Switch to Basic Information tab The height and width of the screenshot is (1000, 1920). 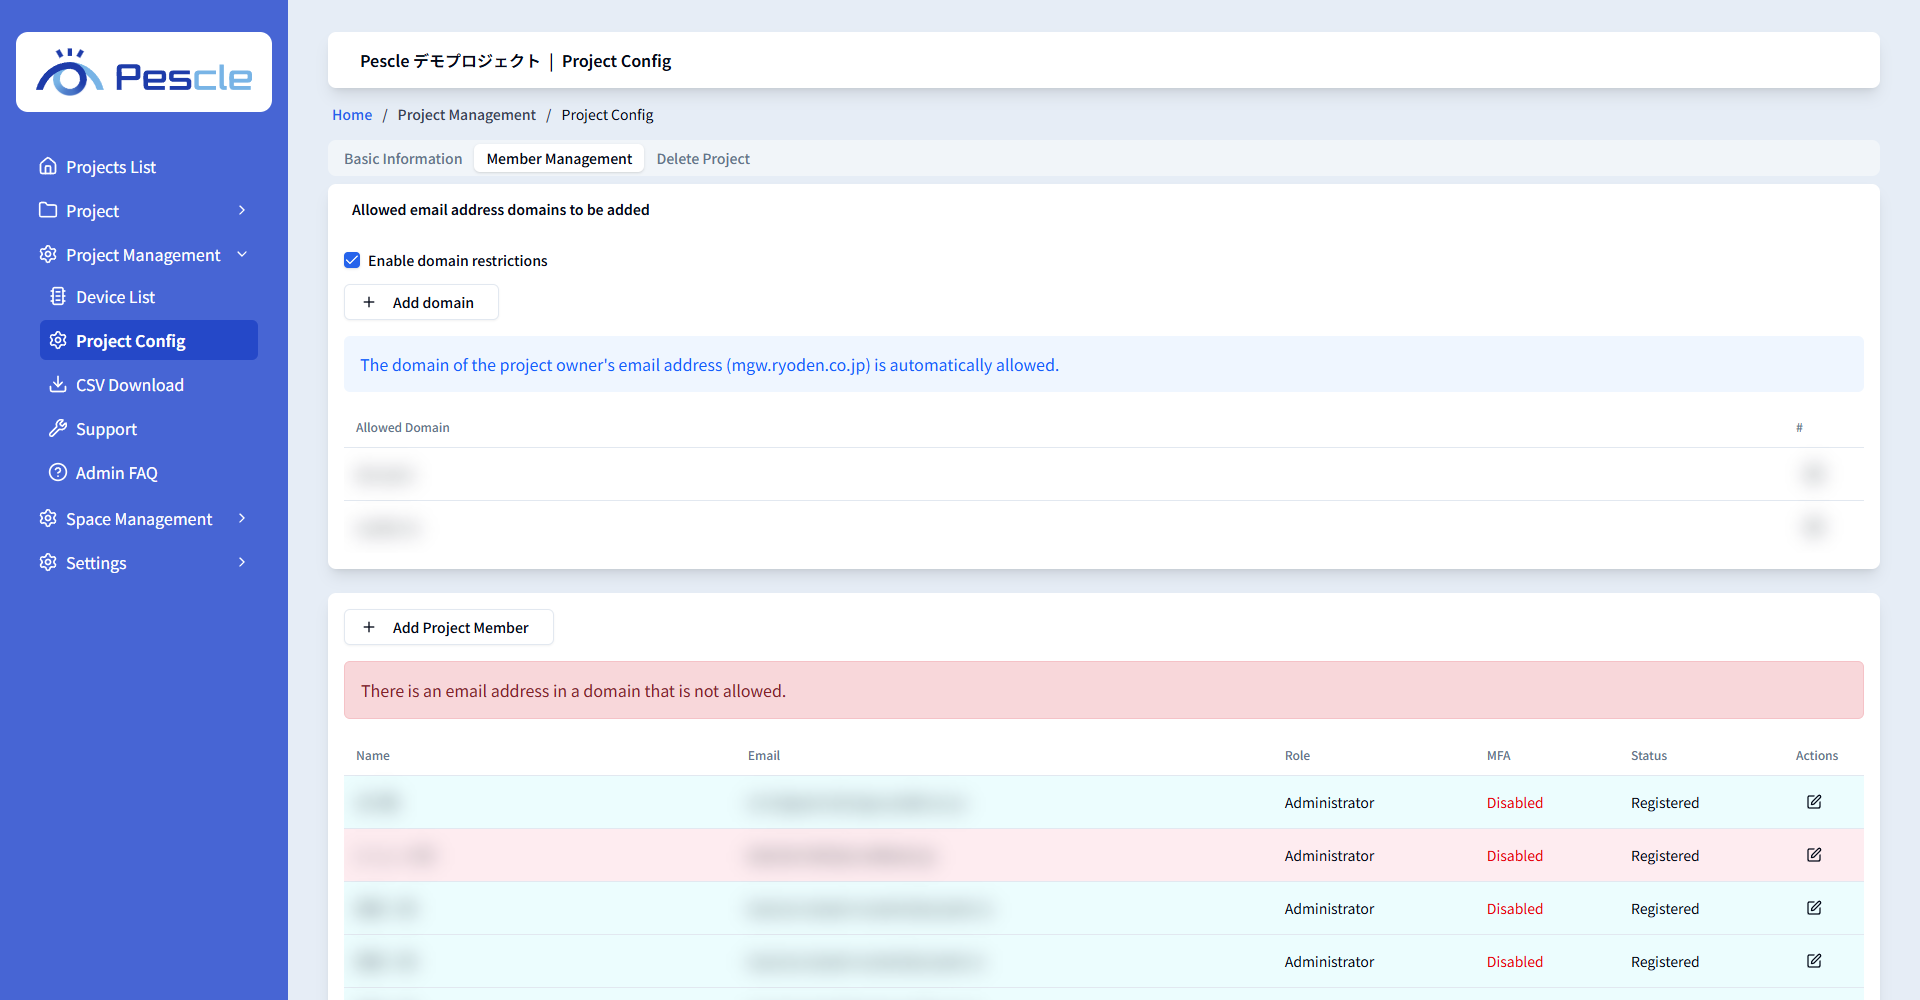pos(403,159)
